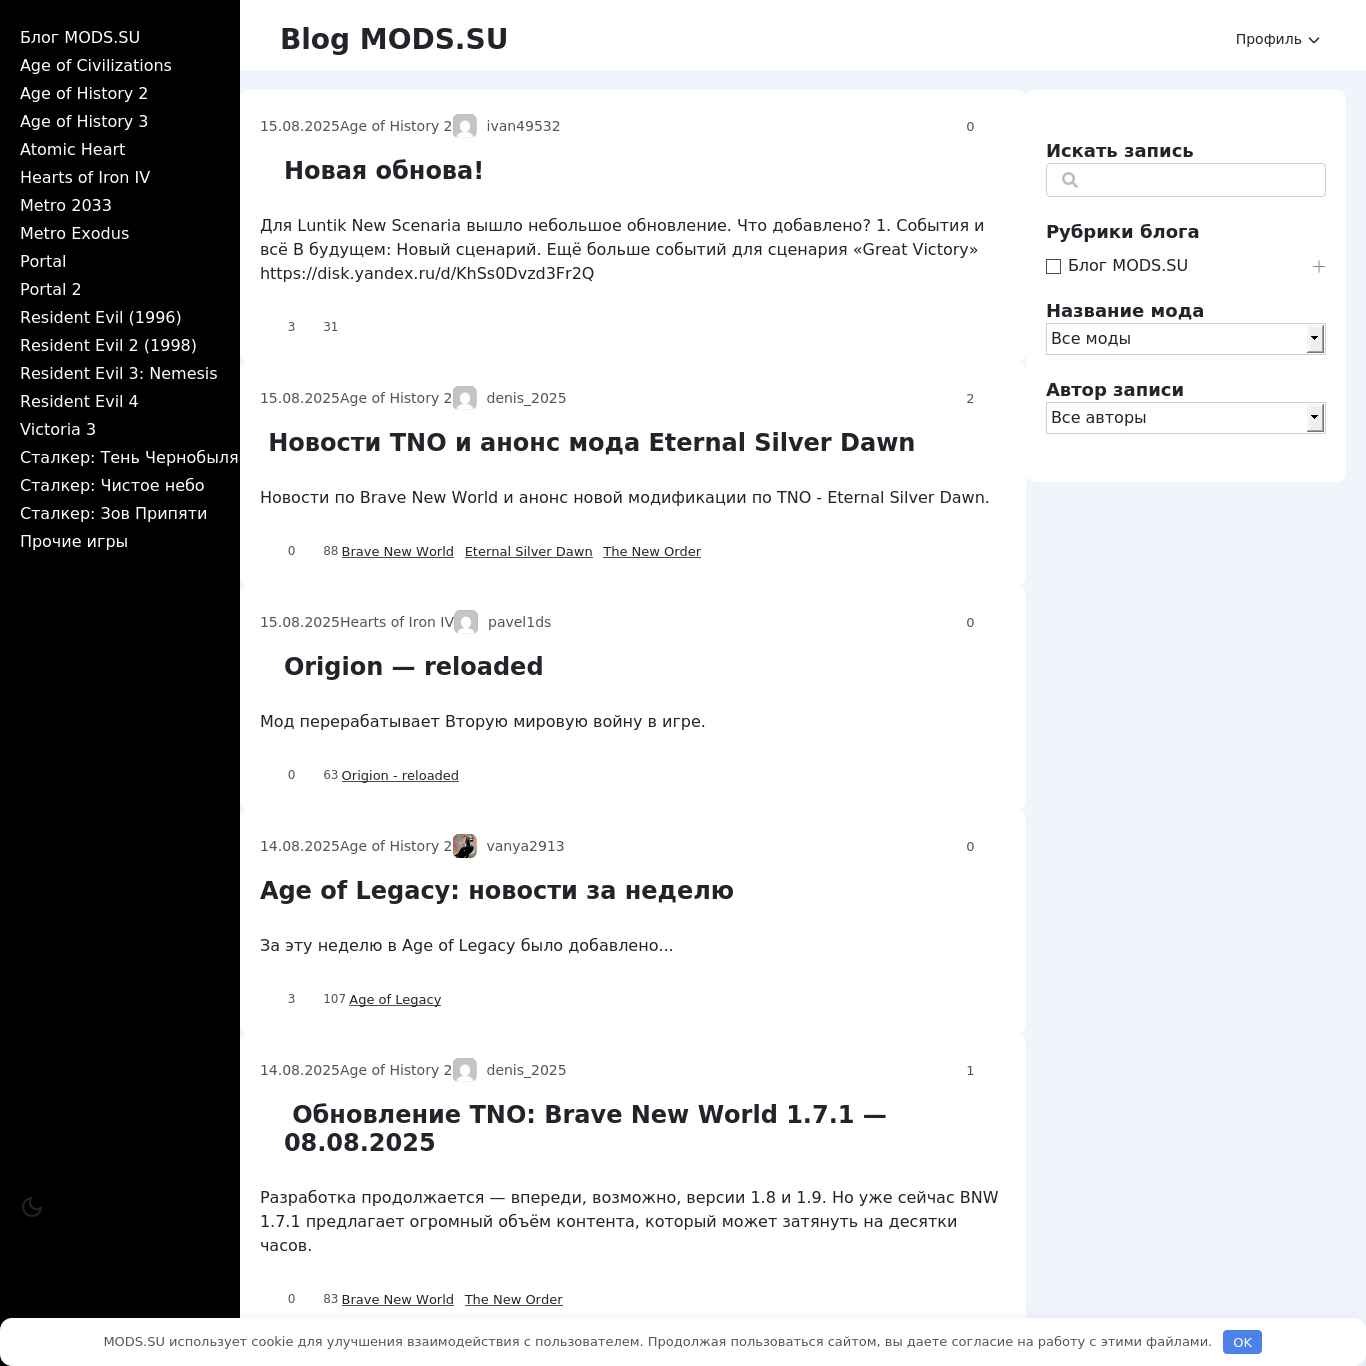
Task: Open Новая обнова! post title
Action: click(384, 170)
